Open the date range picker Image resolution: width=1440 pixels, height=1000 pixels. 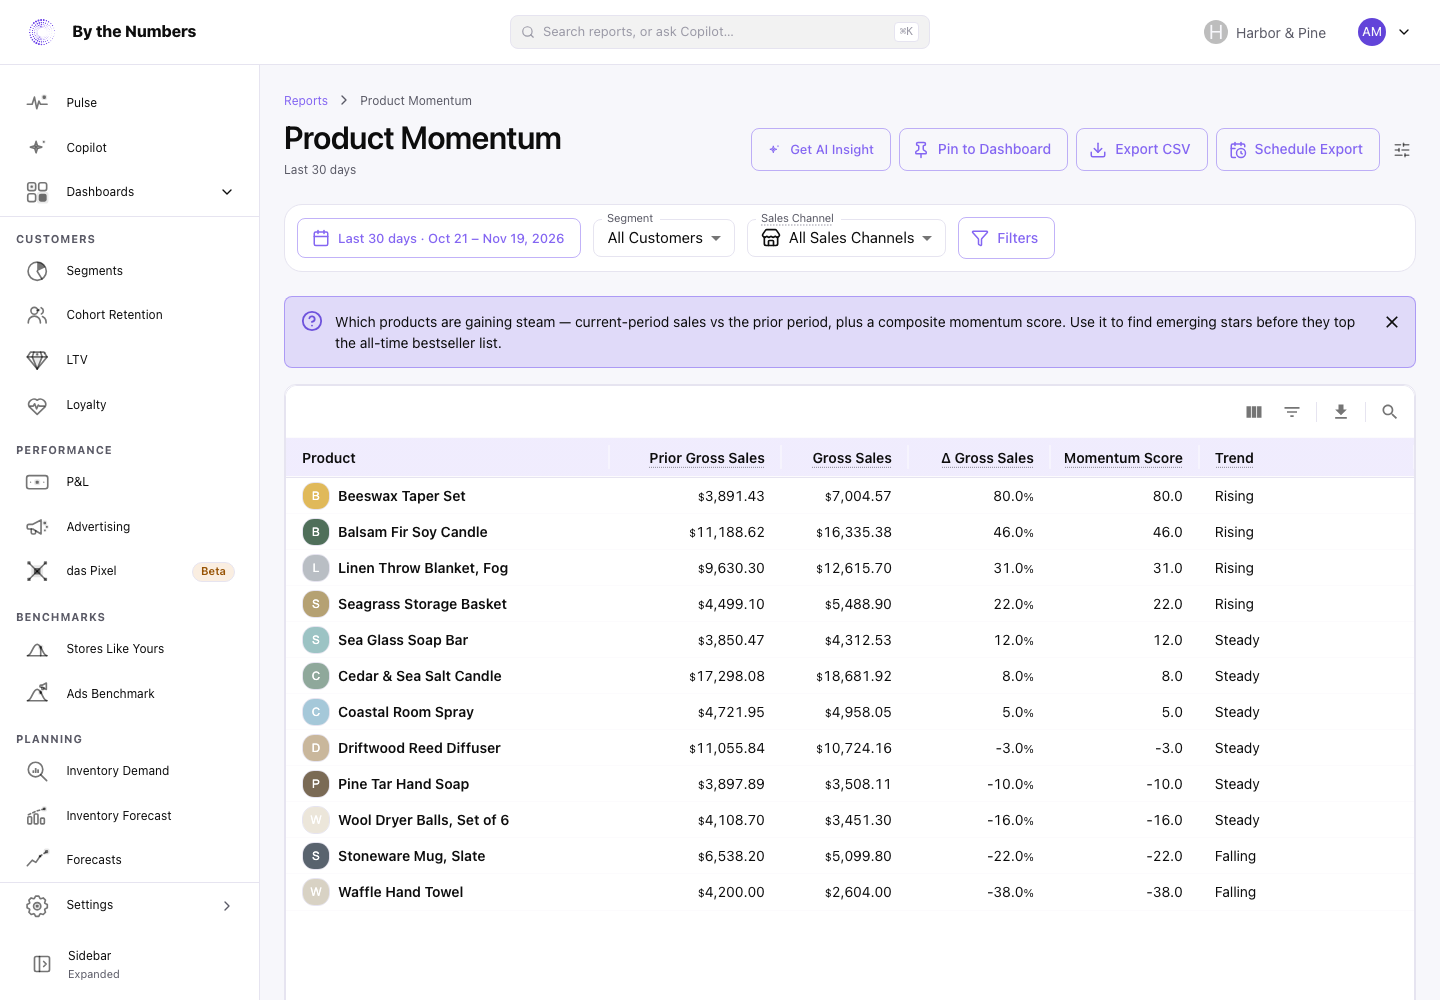click(439, 238)
